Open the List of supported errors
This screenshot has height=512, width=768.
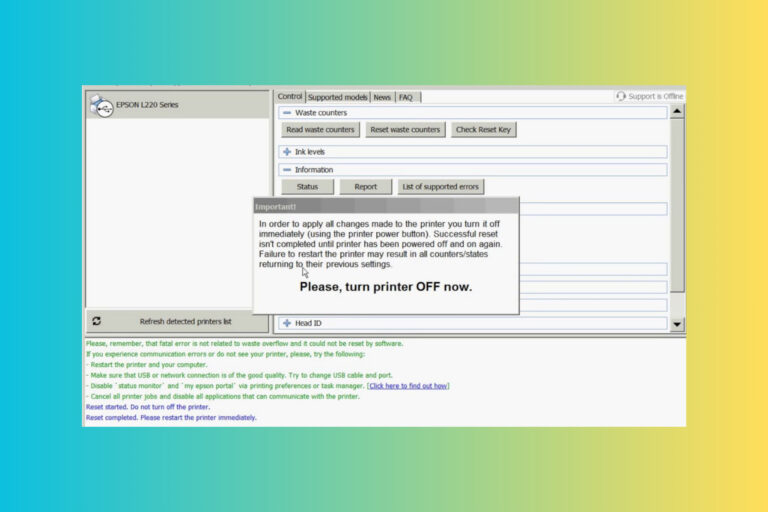440,187
